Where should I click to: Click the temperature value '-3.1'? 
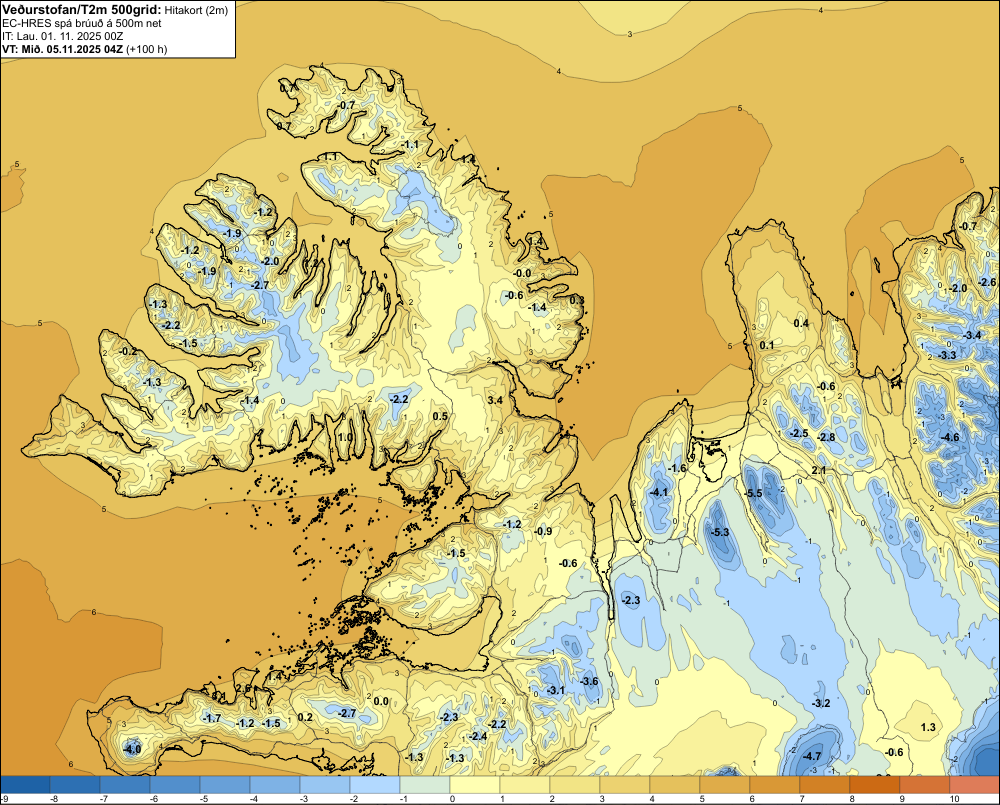[556, 690]
